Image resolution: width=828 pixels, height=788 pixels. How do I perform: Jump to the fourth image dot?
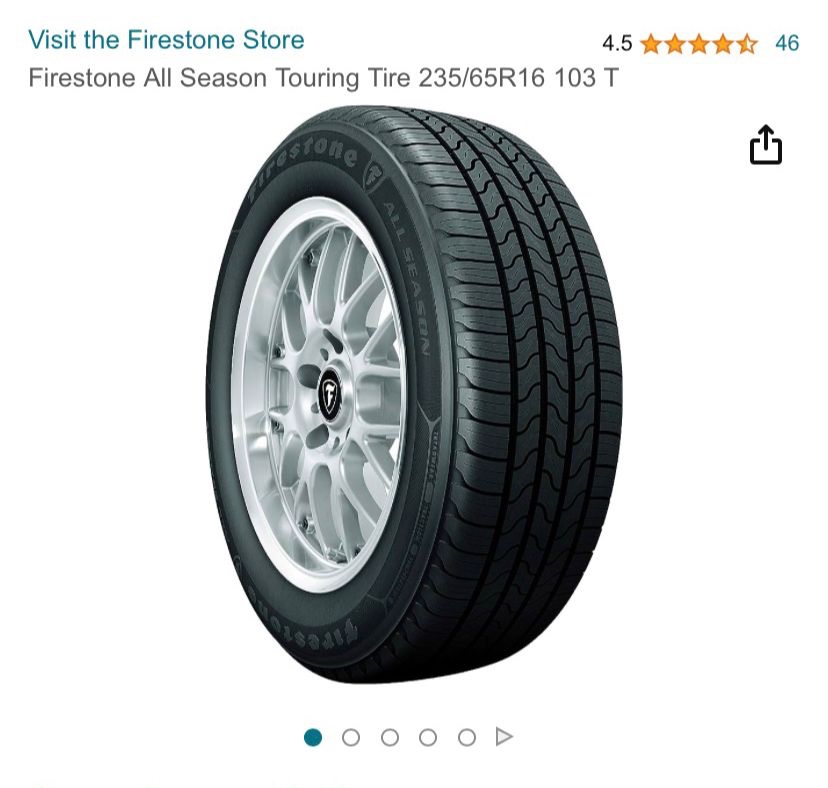[428, 737]
